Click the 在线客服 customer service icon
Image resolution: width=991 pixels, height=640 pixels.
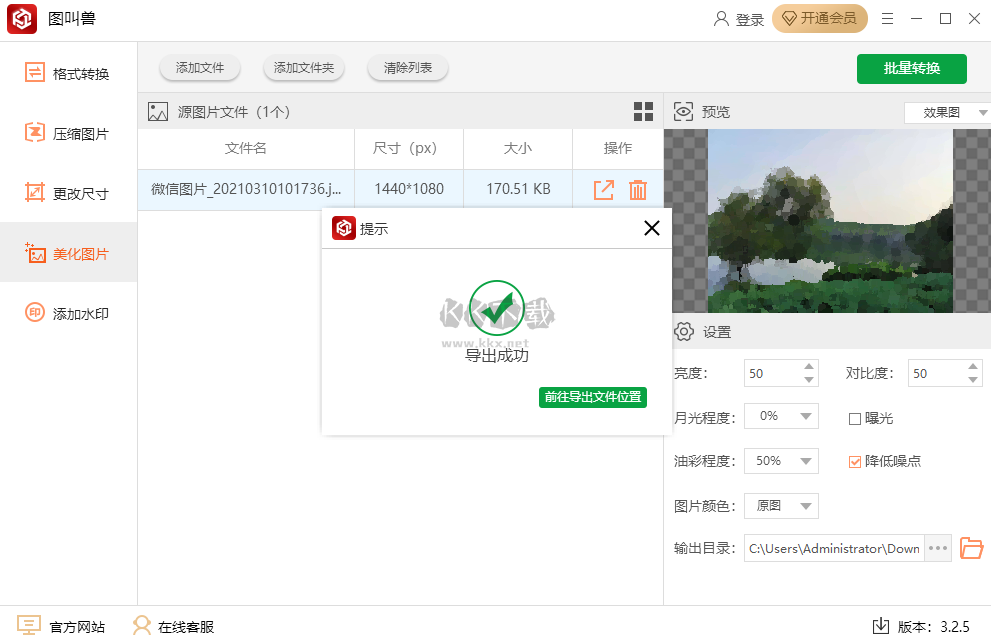141,627
